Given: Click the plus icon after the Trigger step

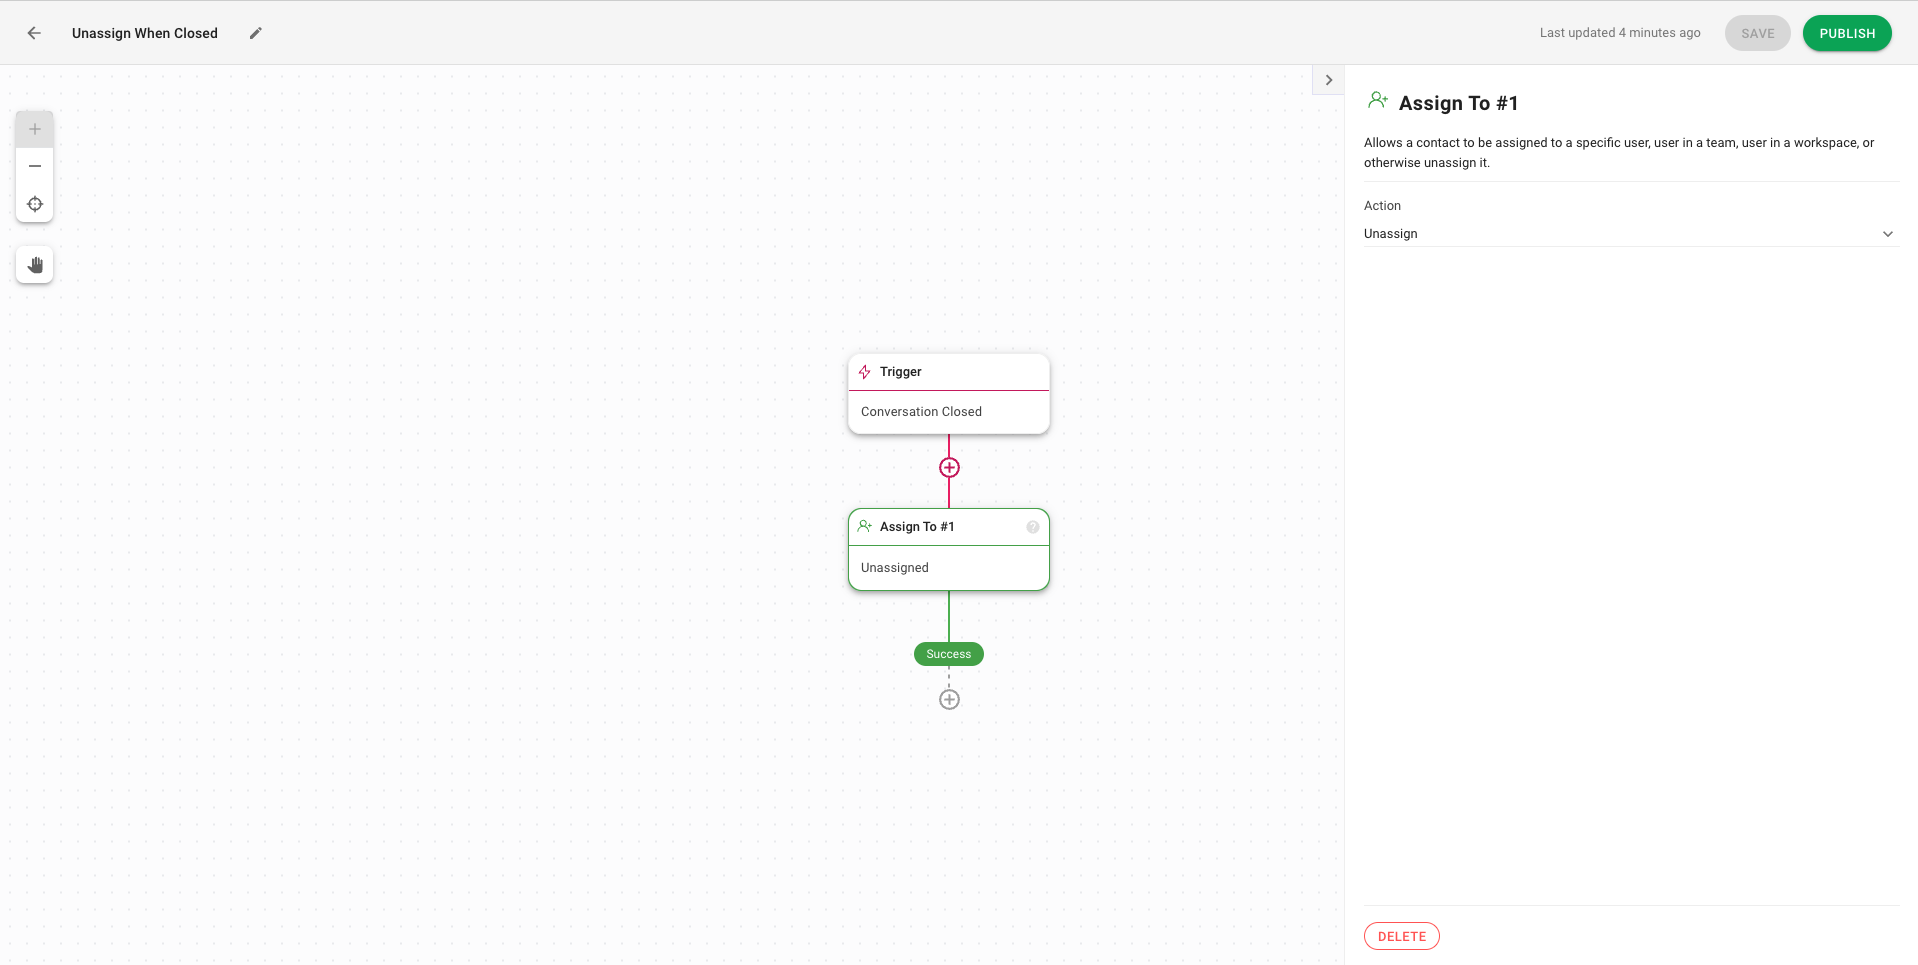Looking at the screenshot, I should pos(948,467).
